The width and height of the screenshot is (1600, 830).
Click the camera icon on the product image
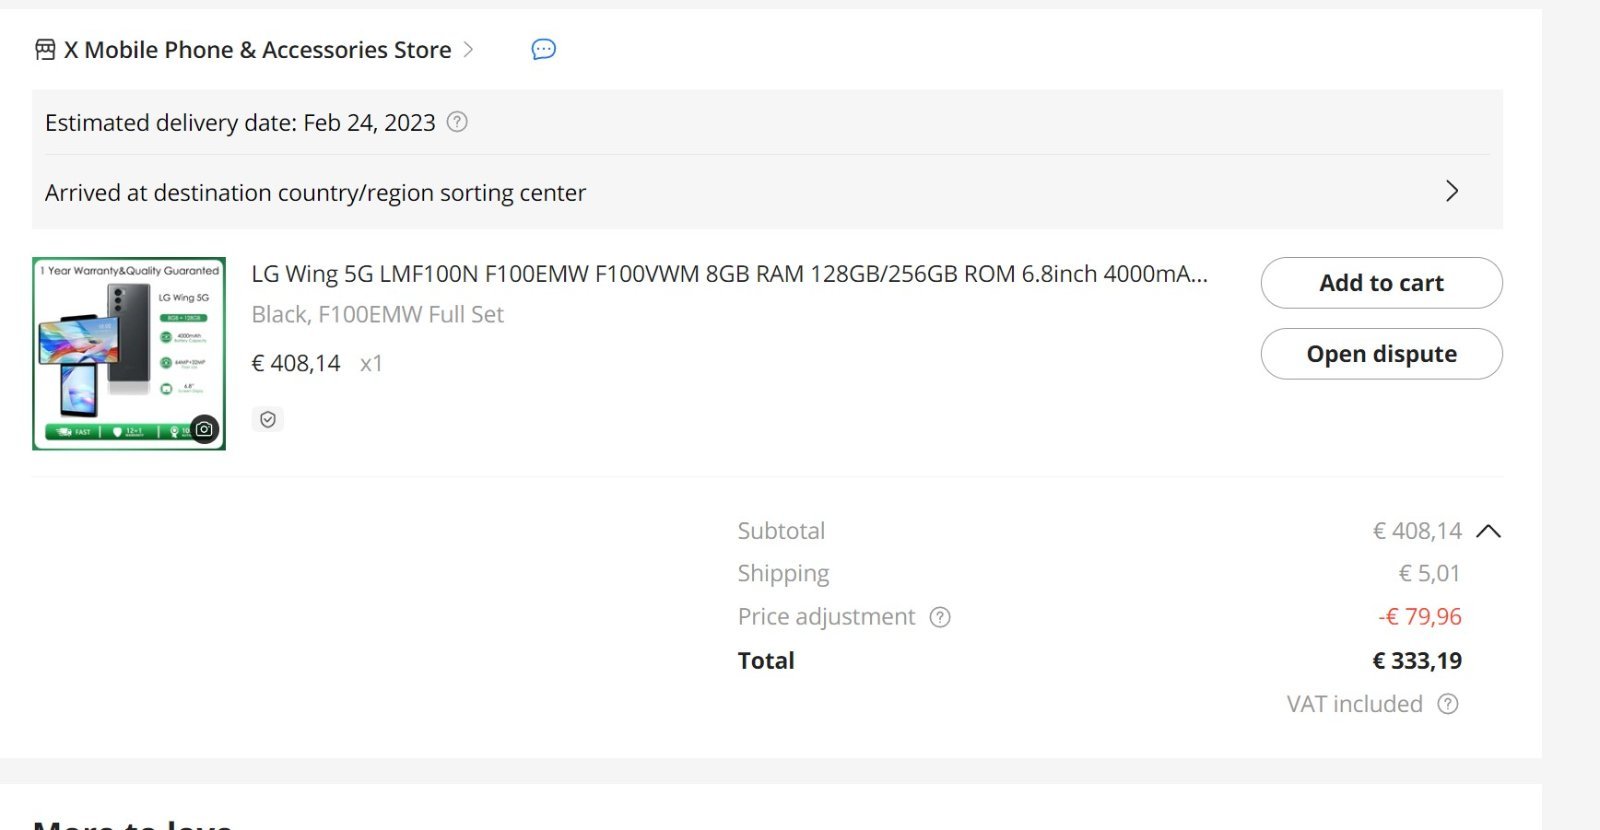(204, 429)
